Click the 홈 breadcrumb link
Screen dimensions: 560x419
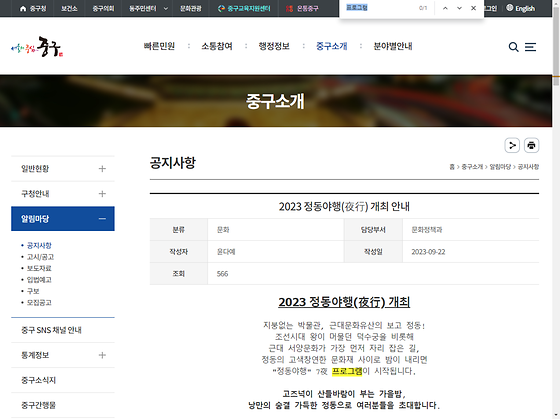pyautogui.click(x=452, y=167)
